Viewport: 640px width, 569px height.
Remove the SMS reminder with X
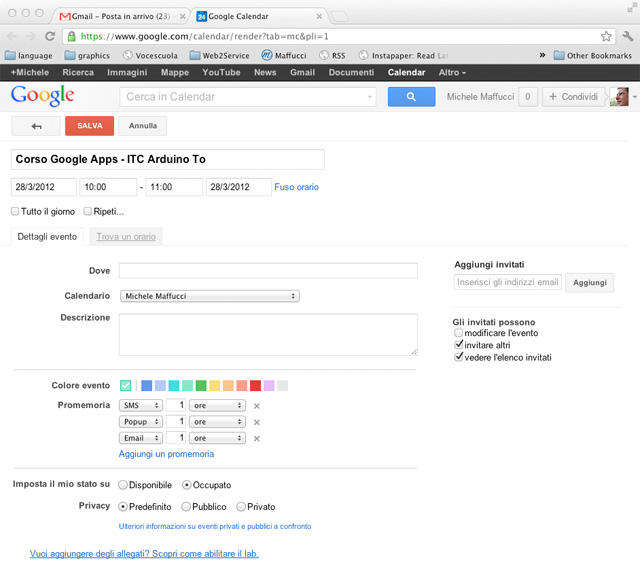257,406
